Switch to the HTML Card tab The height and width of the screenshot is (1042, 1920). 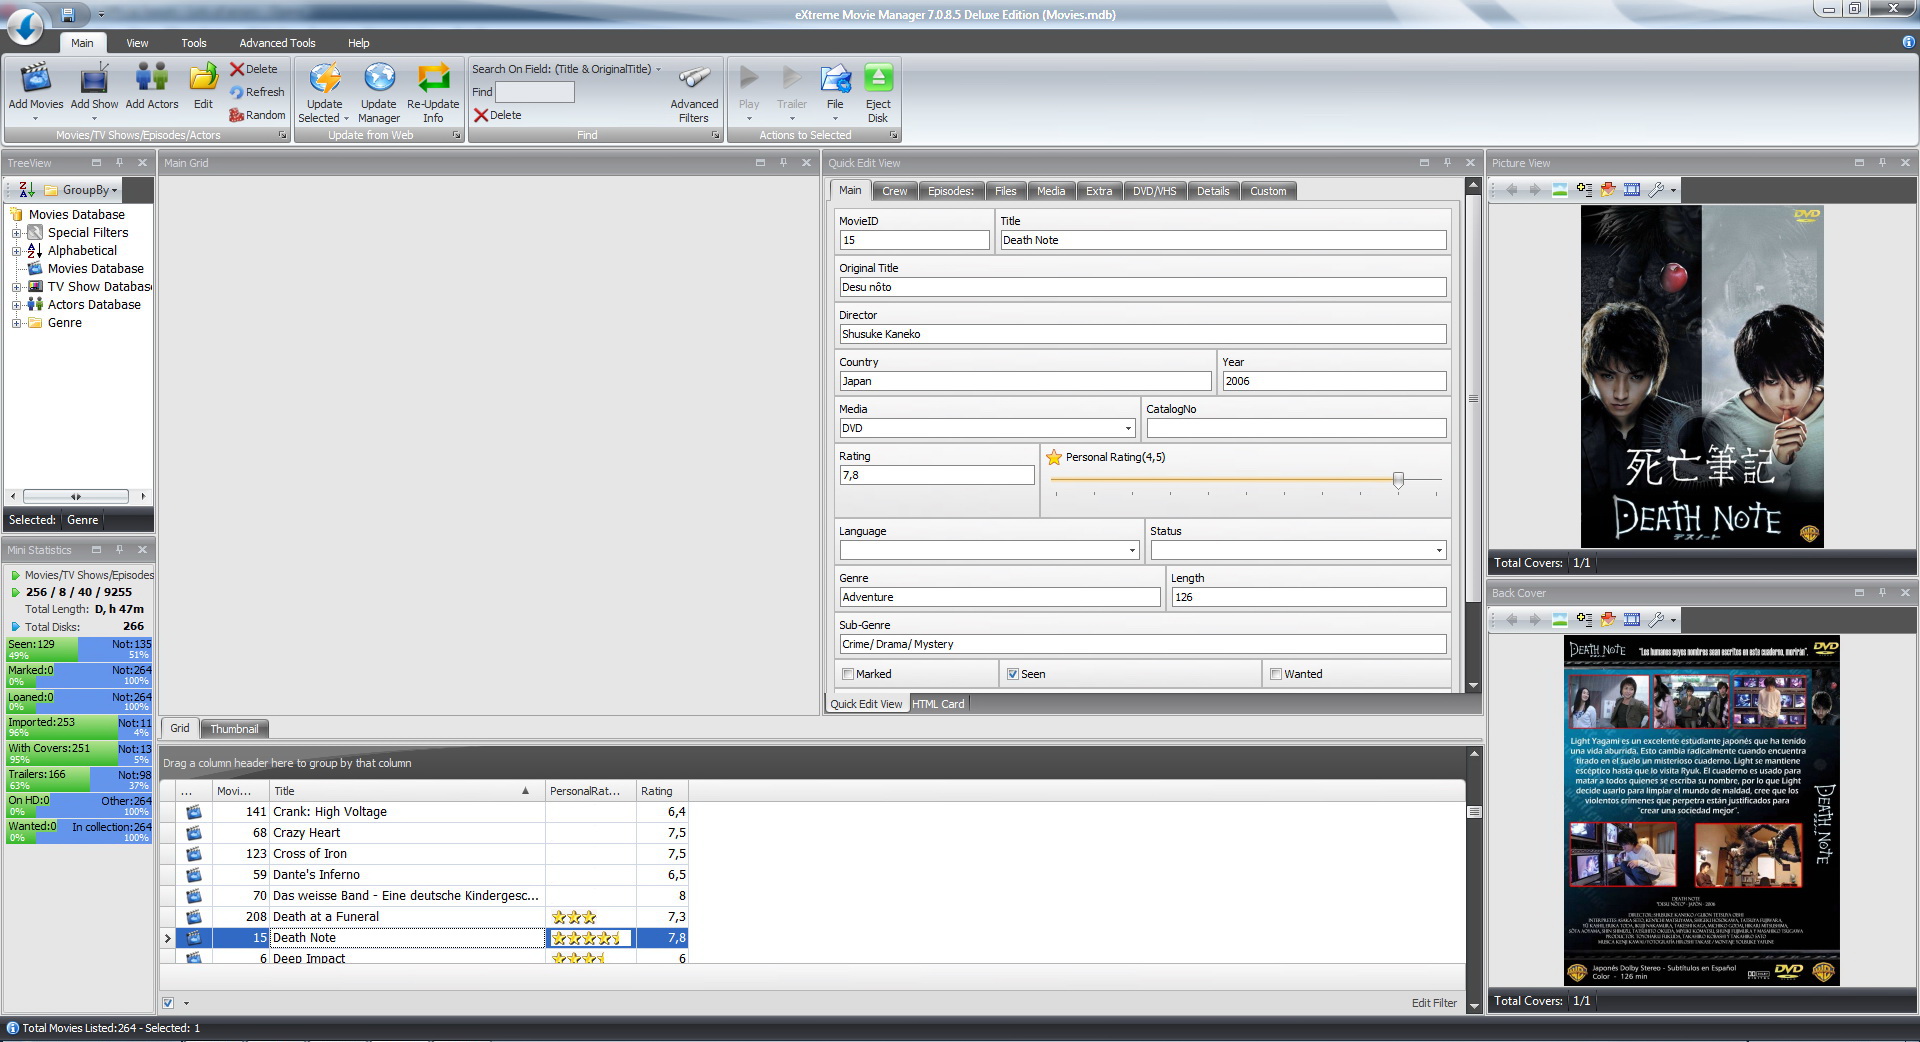click(938, 704)
